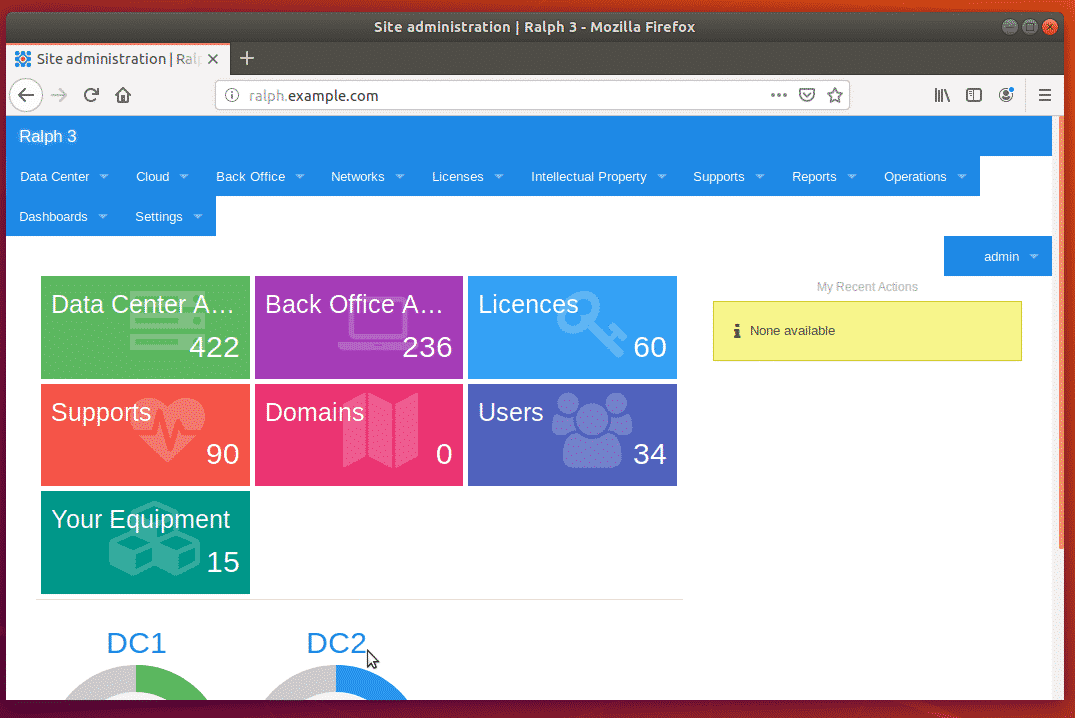
Task: Close the Firefox window
Action: point(1050,27)
